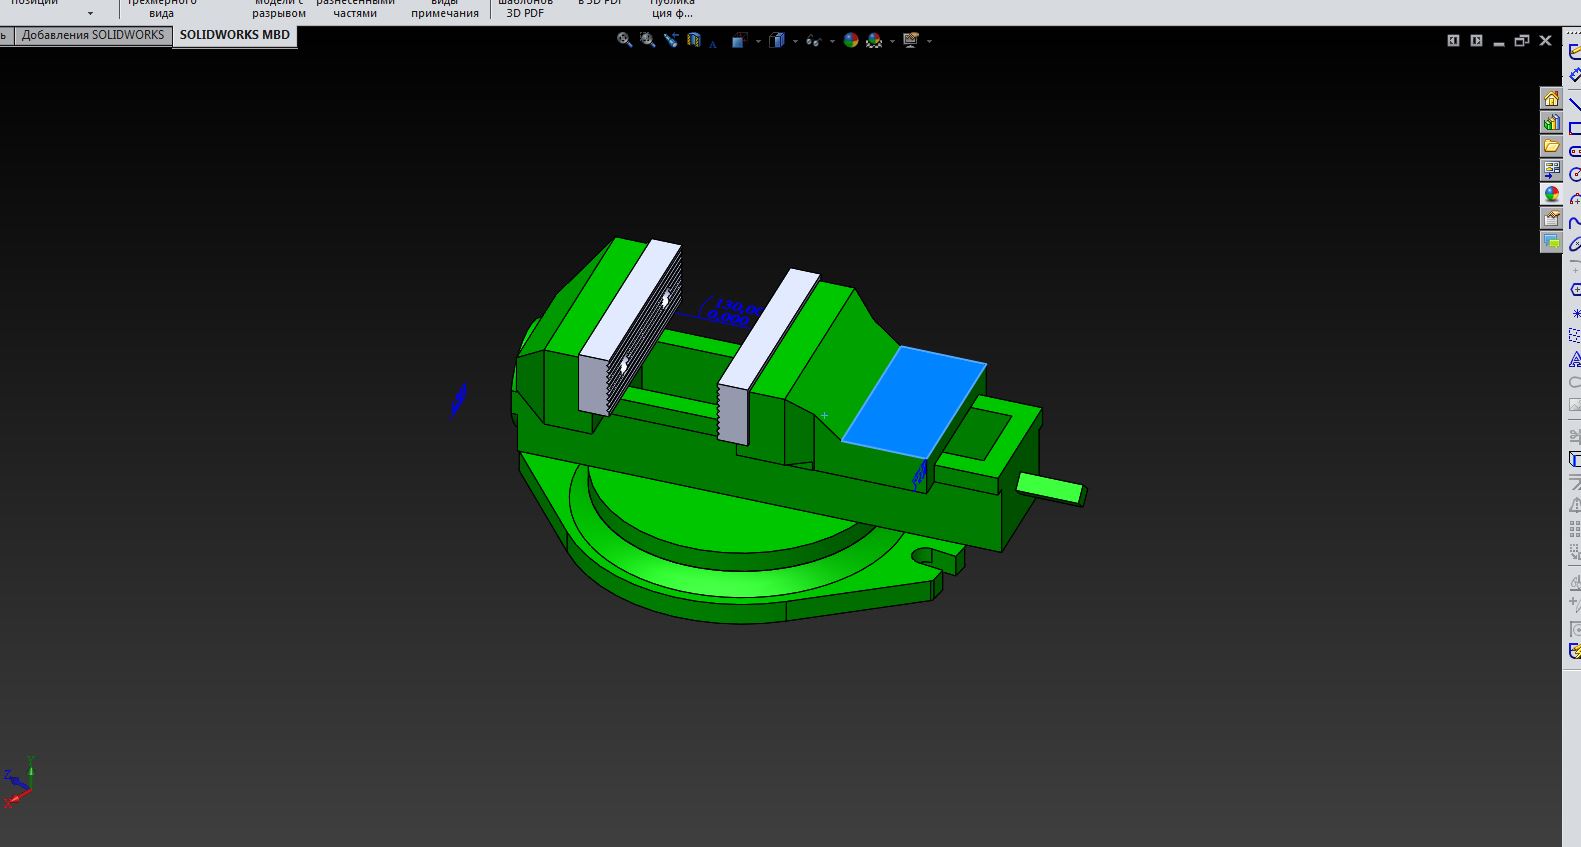Select the Ellipse sketch tool
The width and height of the screenshot is (1581, 847).
pos(1574,244)
